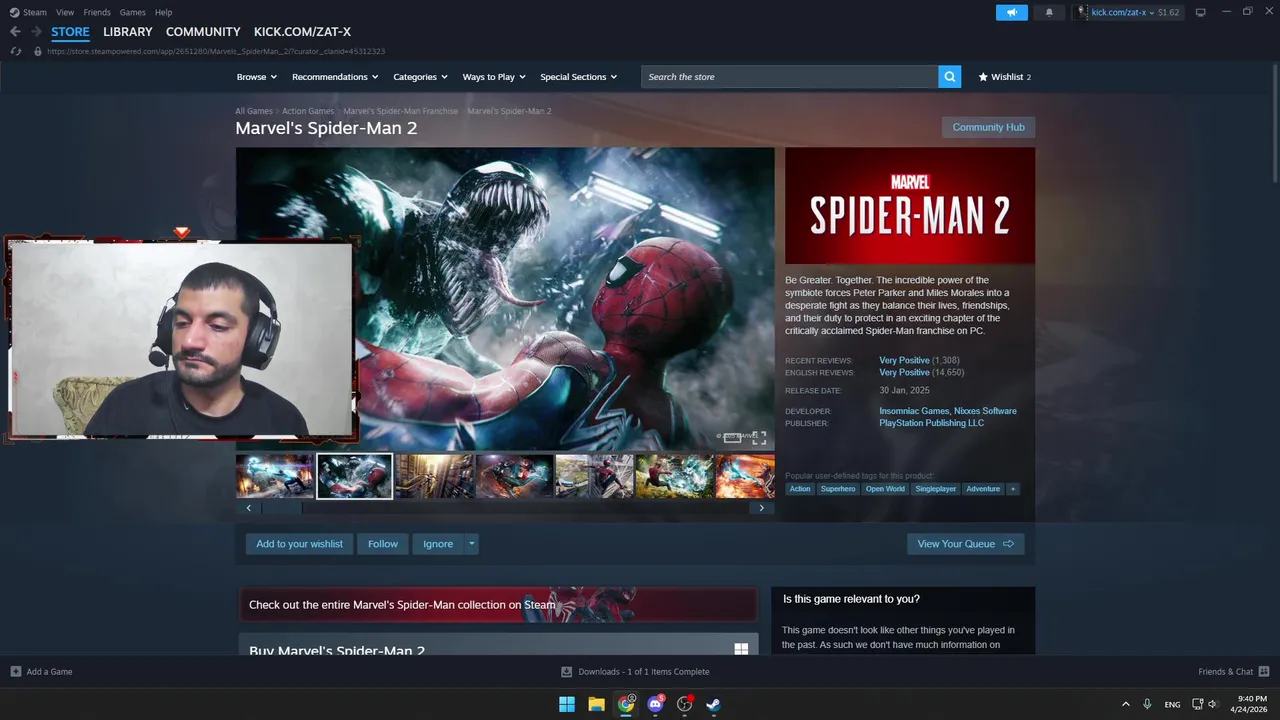This screenshot has height=720, width=1280.
Task: Open the Games menu
Action: point(133,12)
